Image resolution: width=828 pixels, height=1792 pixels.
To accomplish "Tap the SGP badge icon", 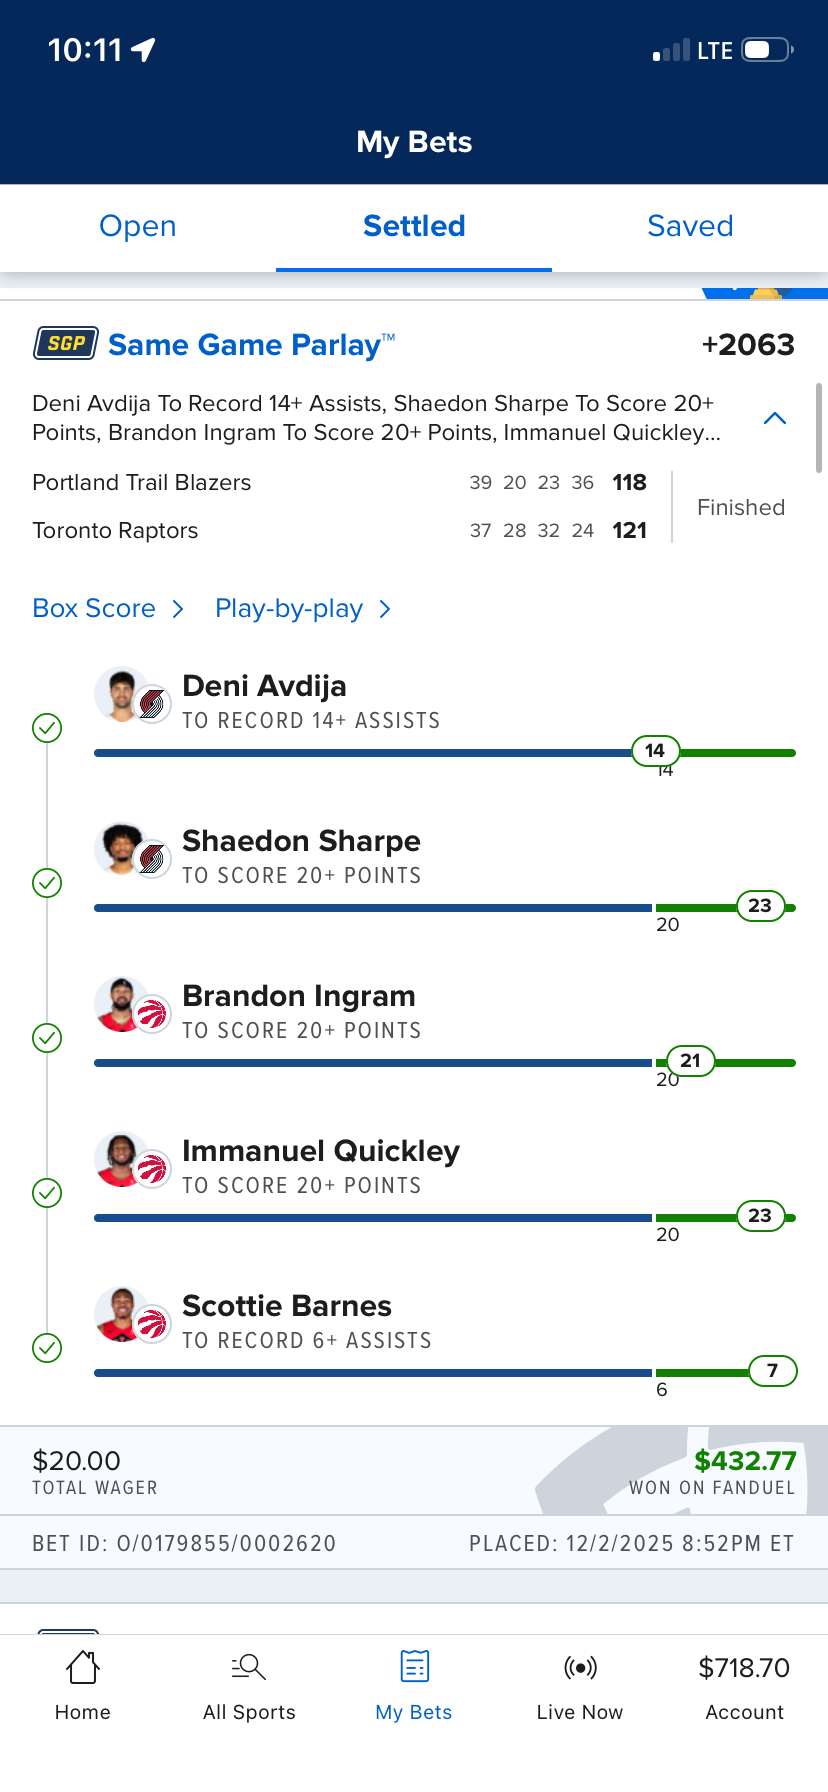I will (x=66, y=344).
